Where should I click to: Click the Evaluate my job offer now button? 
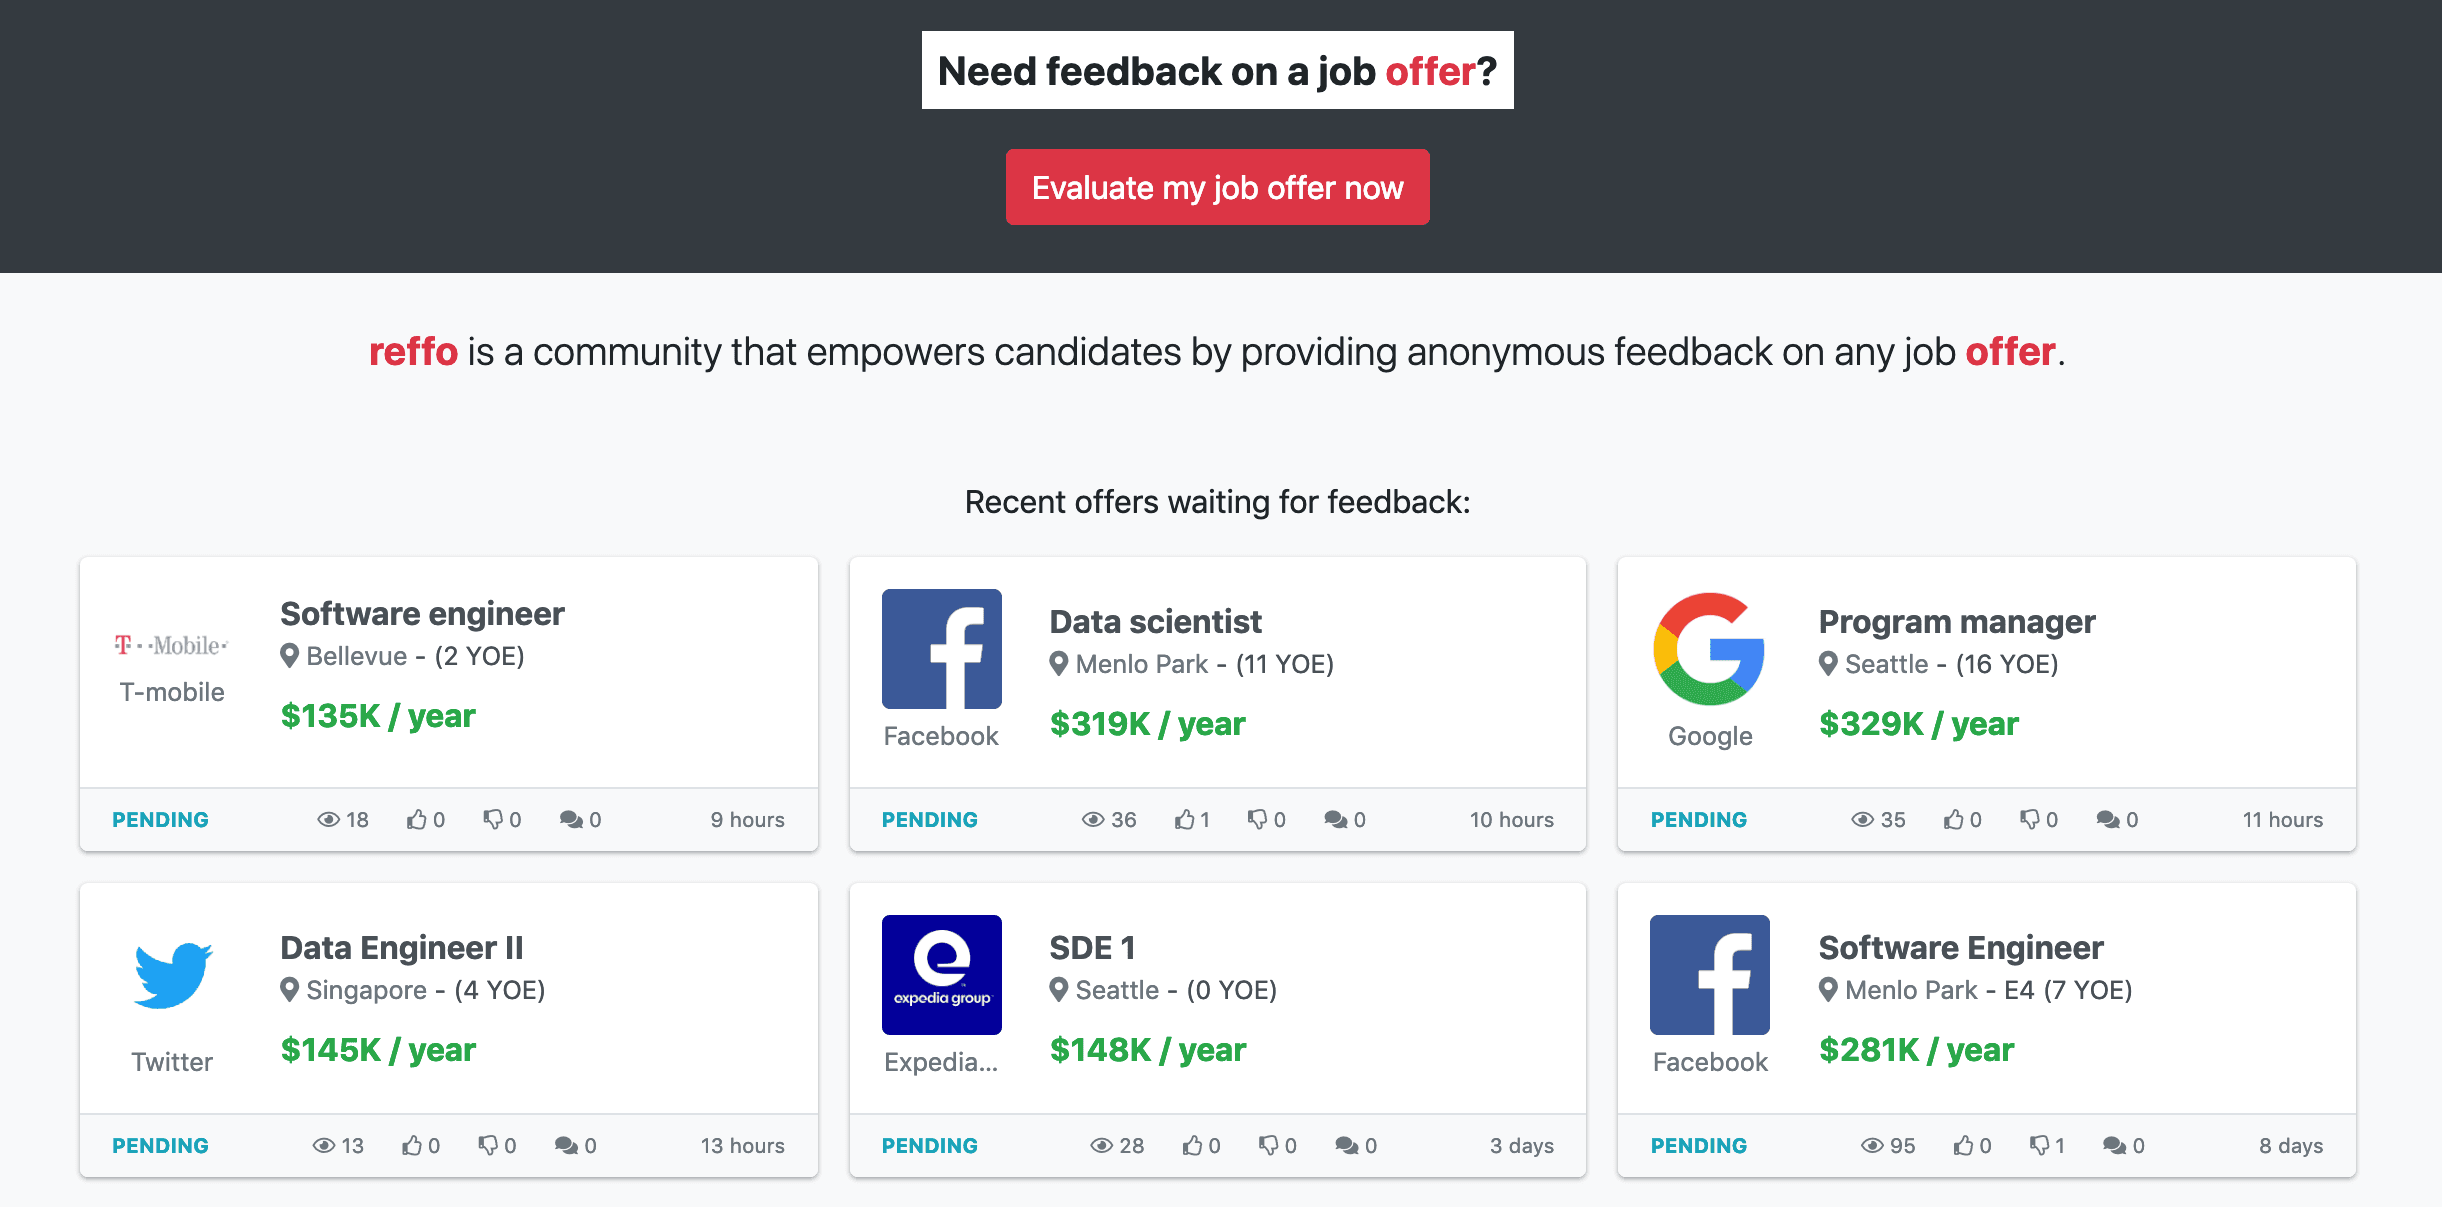(1217, 188)
